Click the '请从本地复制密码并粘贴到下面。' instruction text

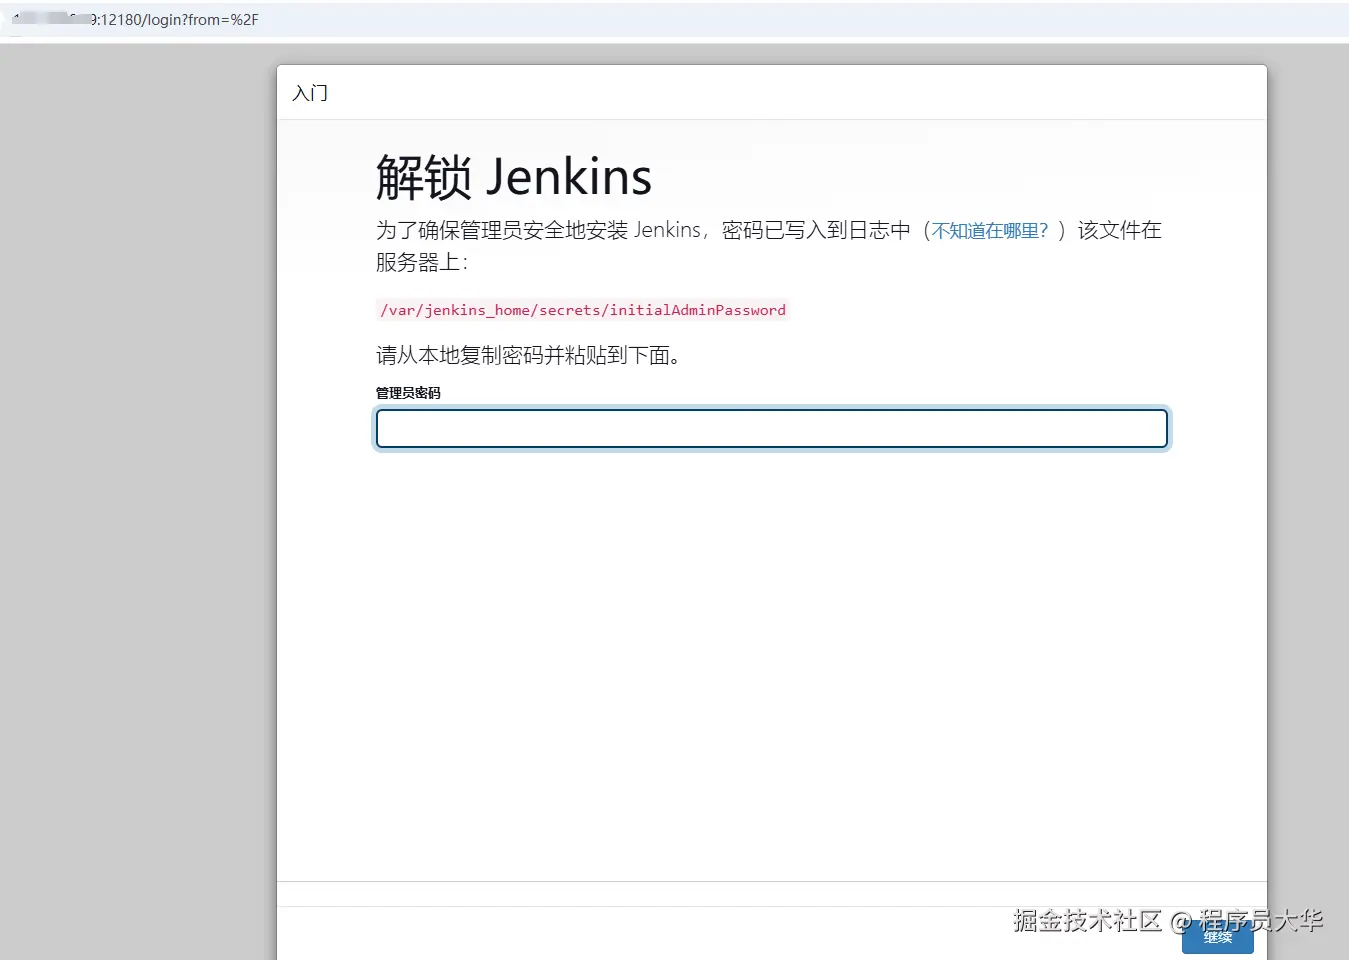[528, 355]
